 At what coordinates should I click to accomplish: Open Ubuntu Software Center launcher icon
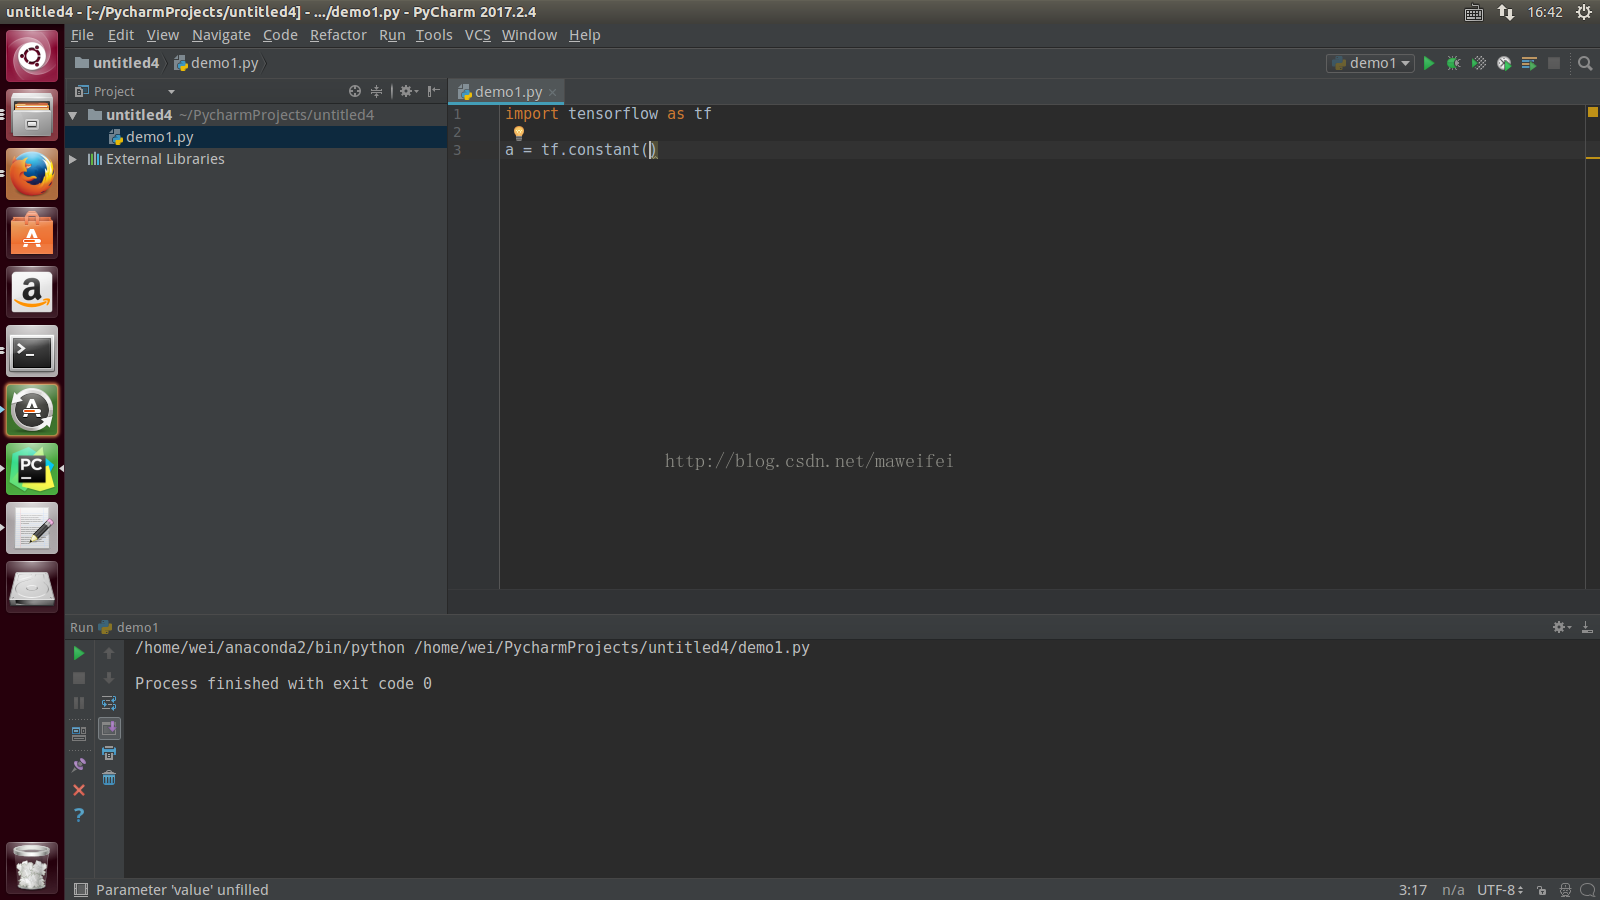tap(32, 233)
